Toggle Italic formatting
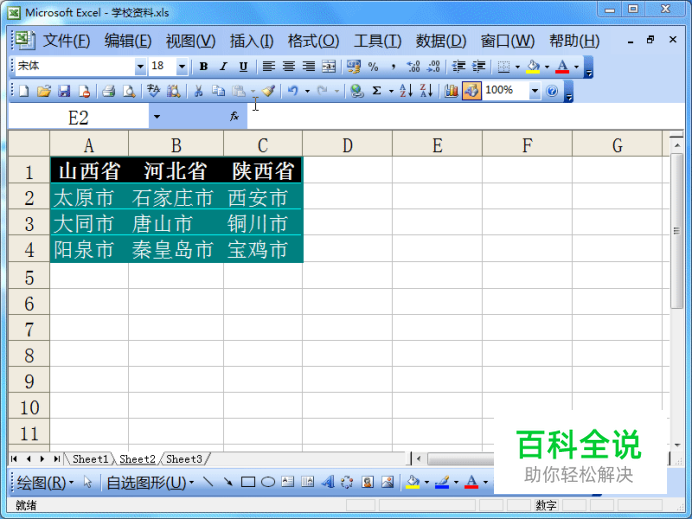 [223, 67]
